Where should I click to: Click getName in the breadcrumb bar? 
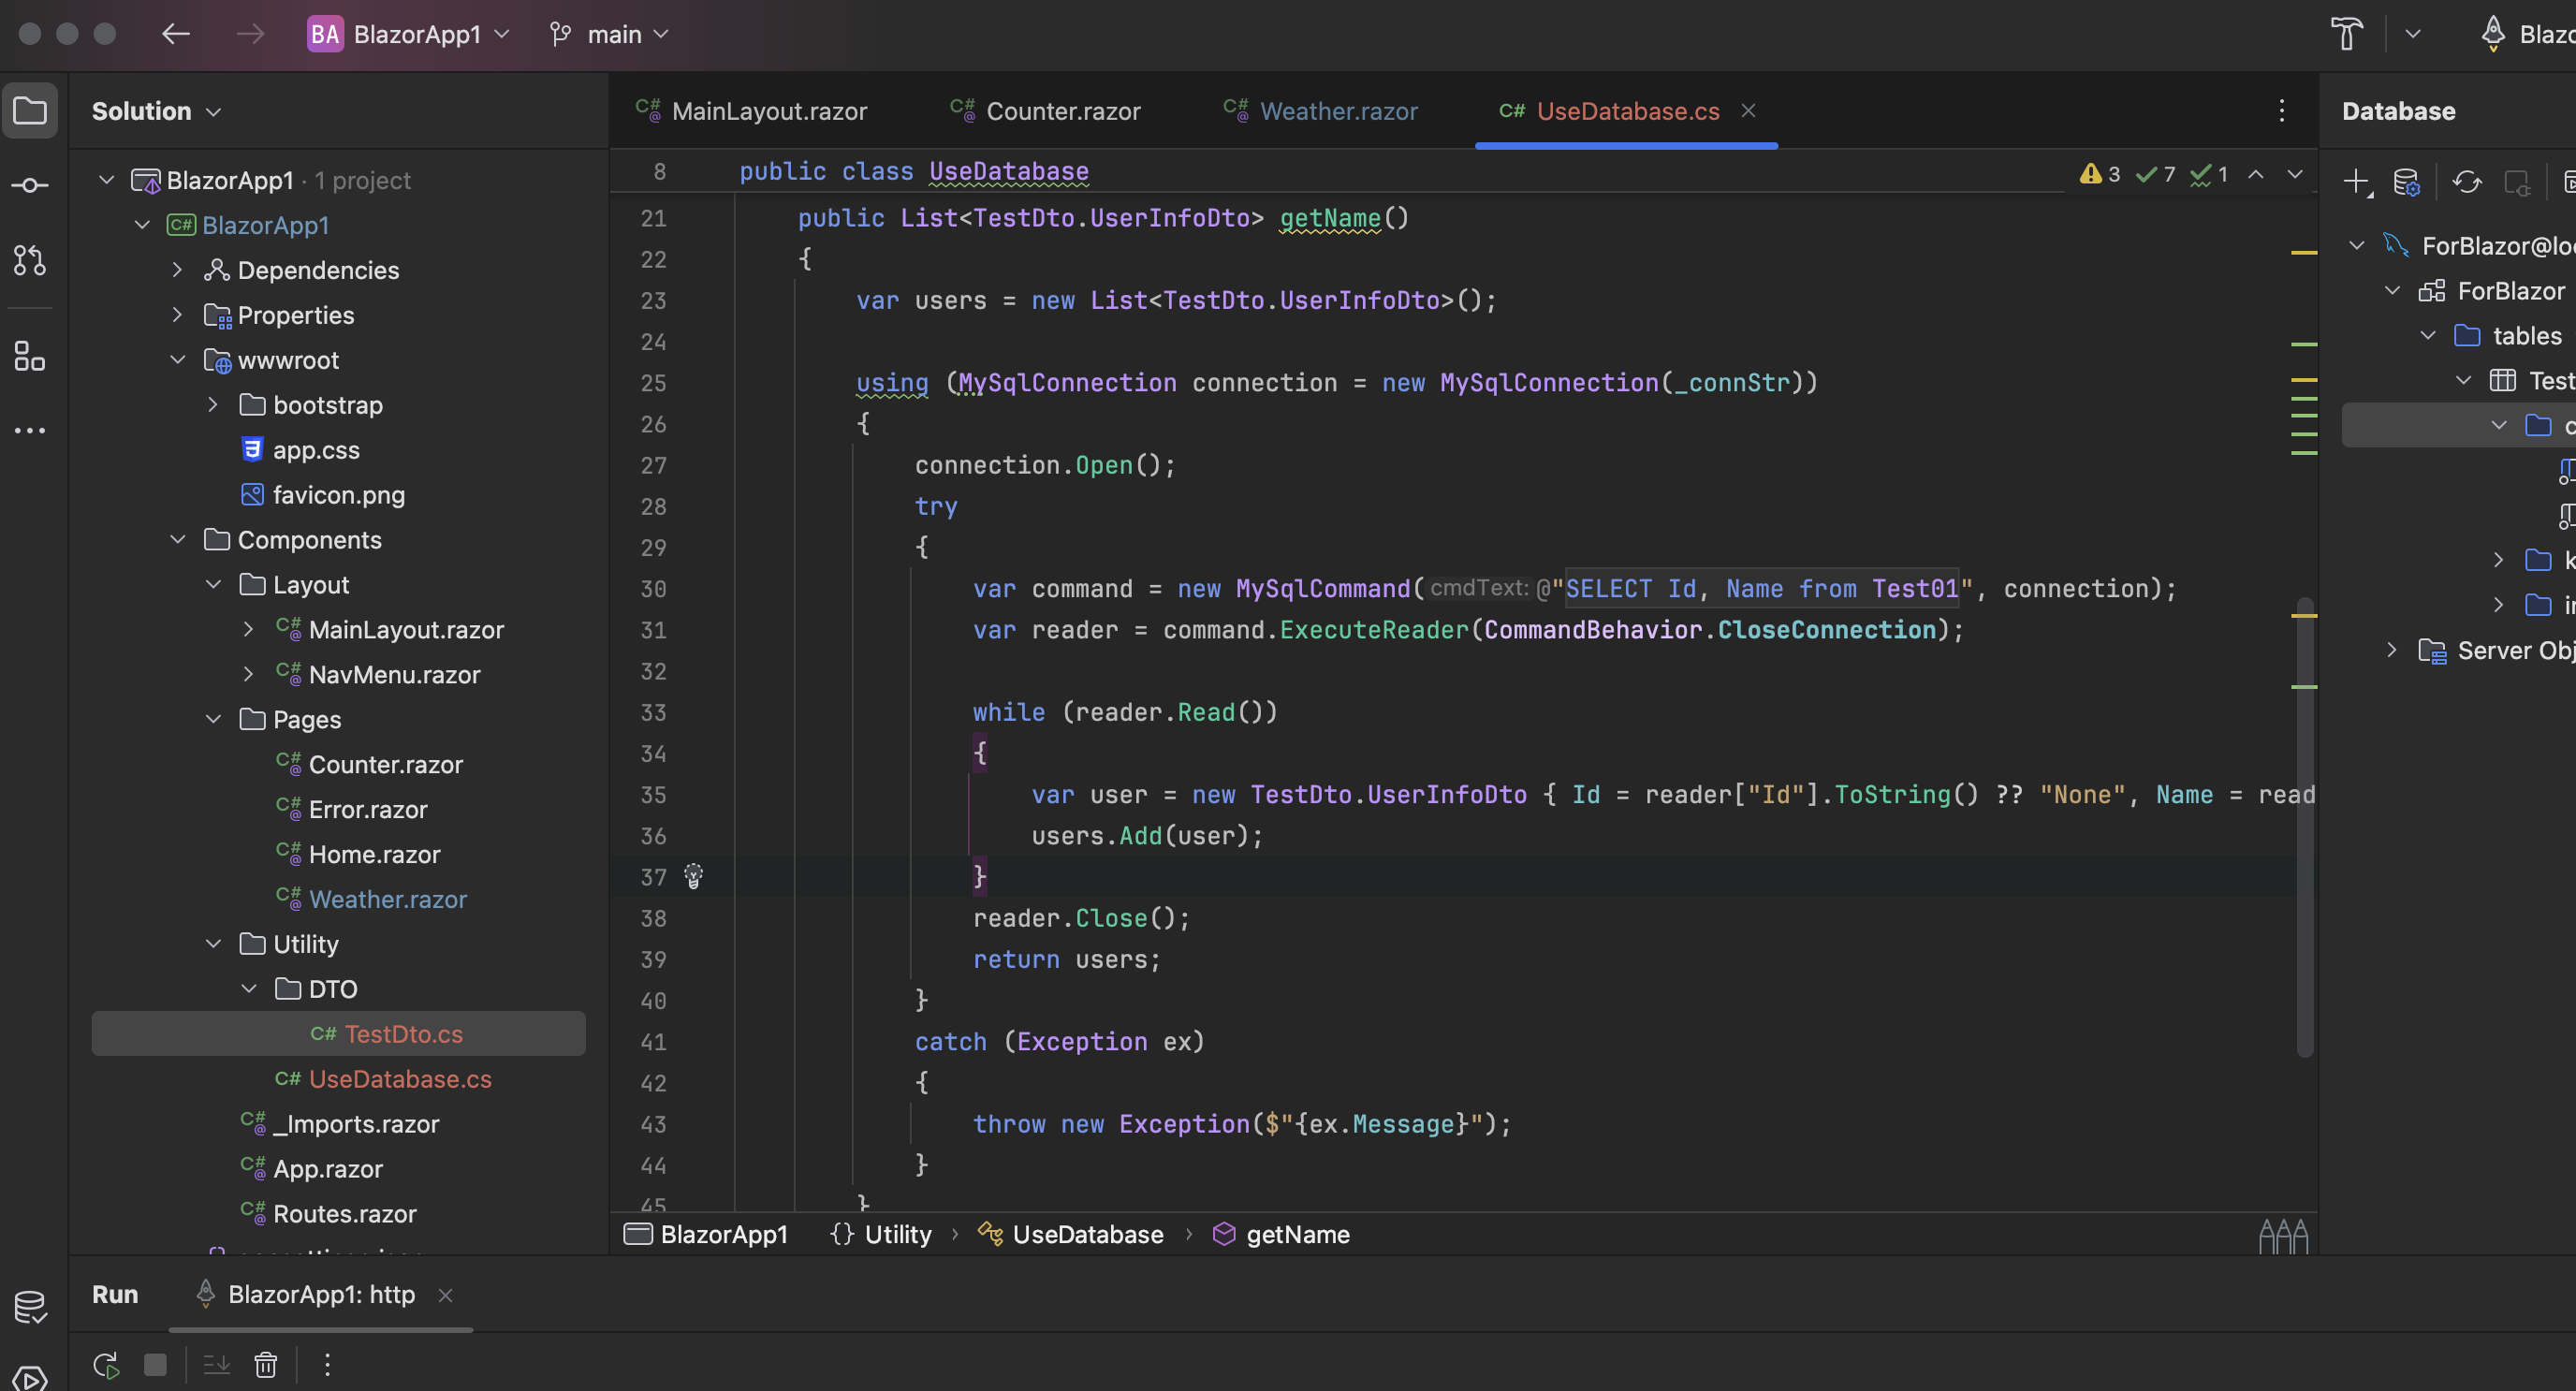pyautogui.click(x=1296, y=1235)
